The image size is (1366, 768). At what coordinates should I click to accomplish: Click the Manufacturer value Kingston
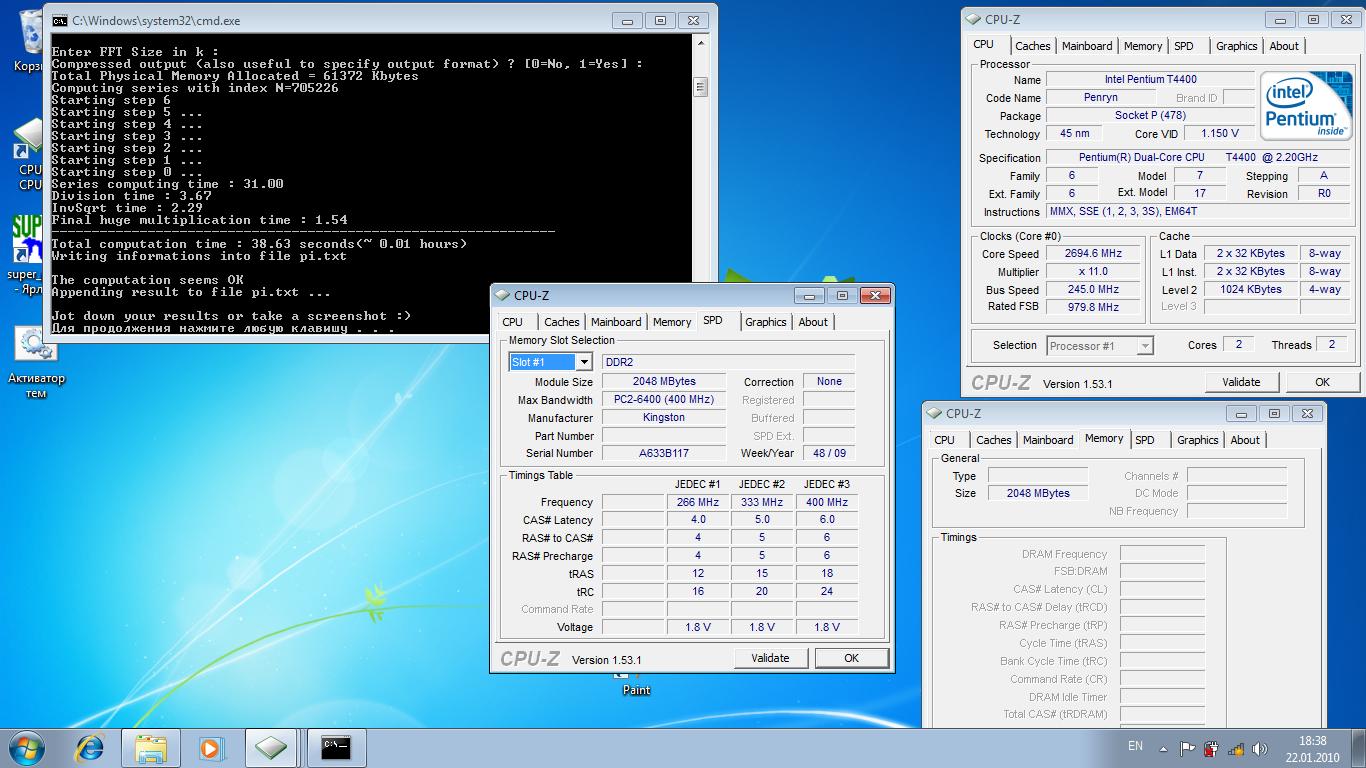[x=664, y=418]
